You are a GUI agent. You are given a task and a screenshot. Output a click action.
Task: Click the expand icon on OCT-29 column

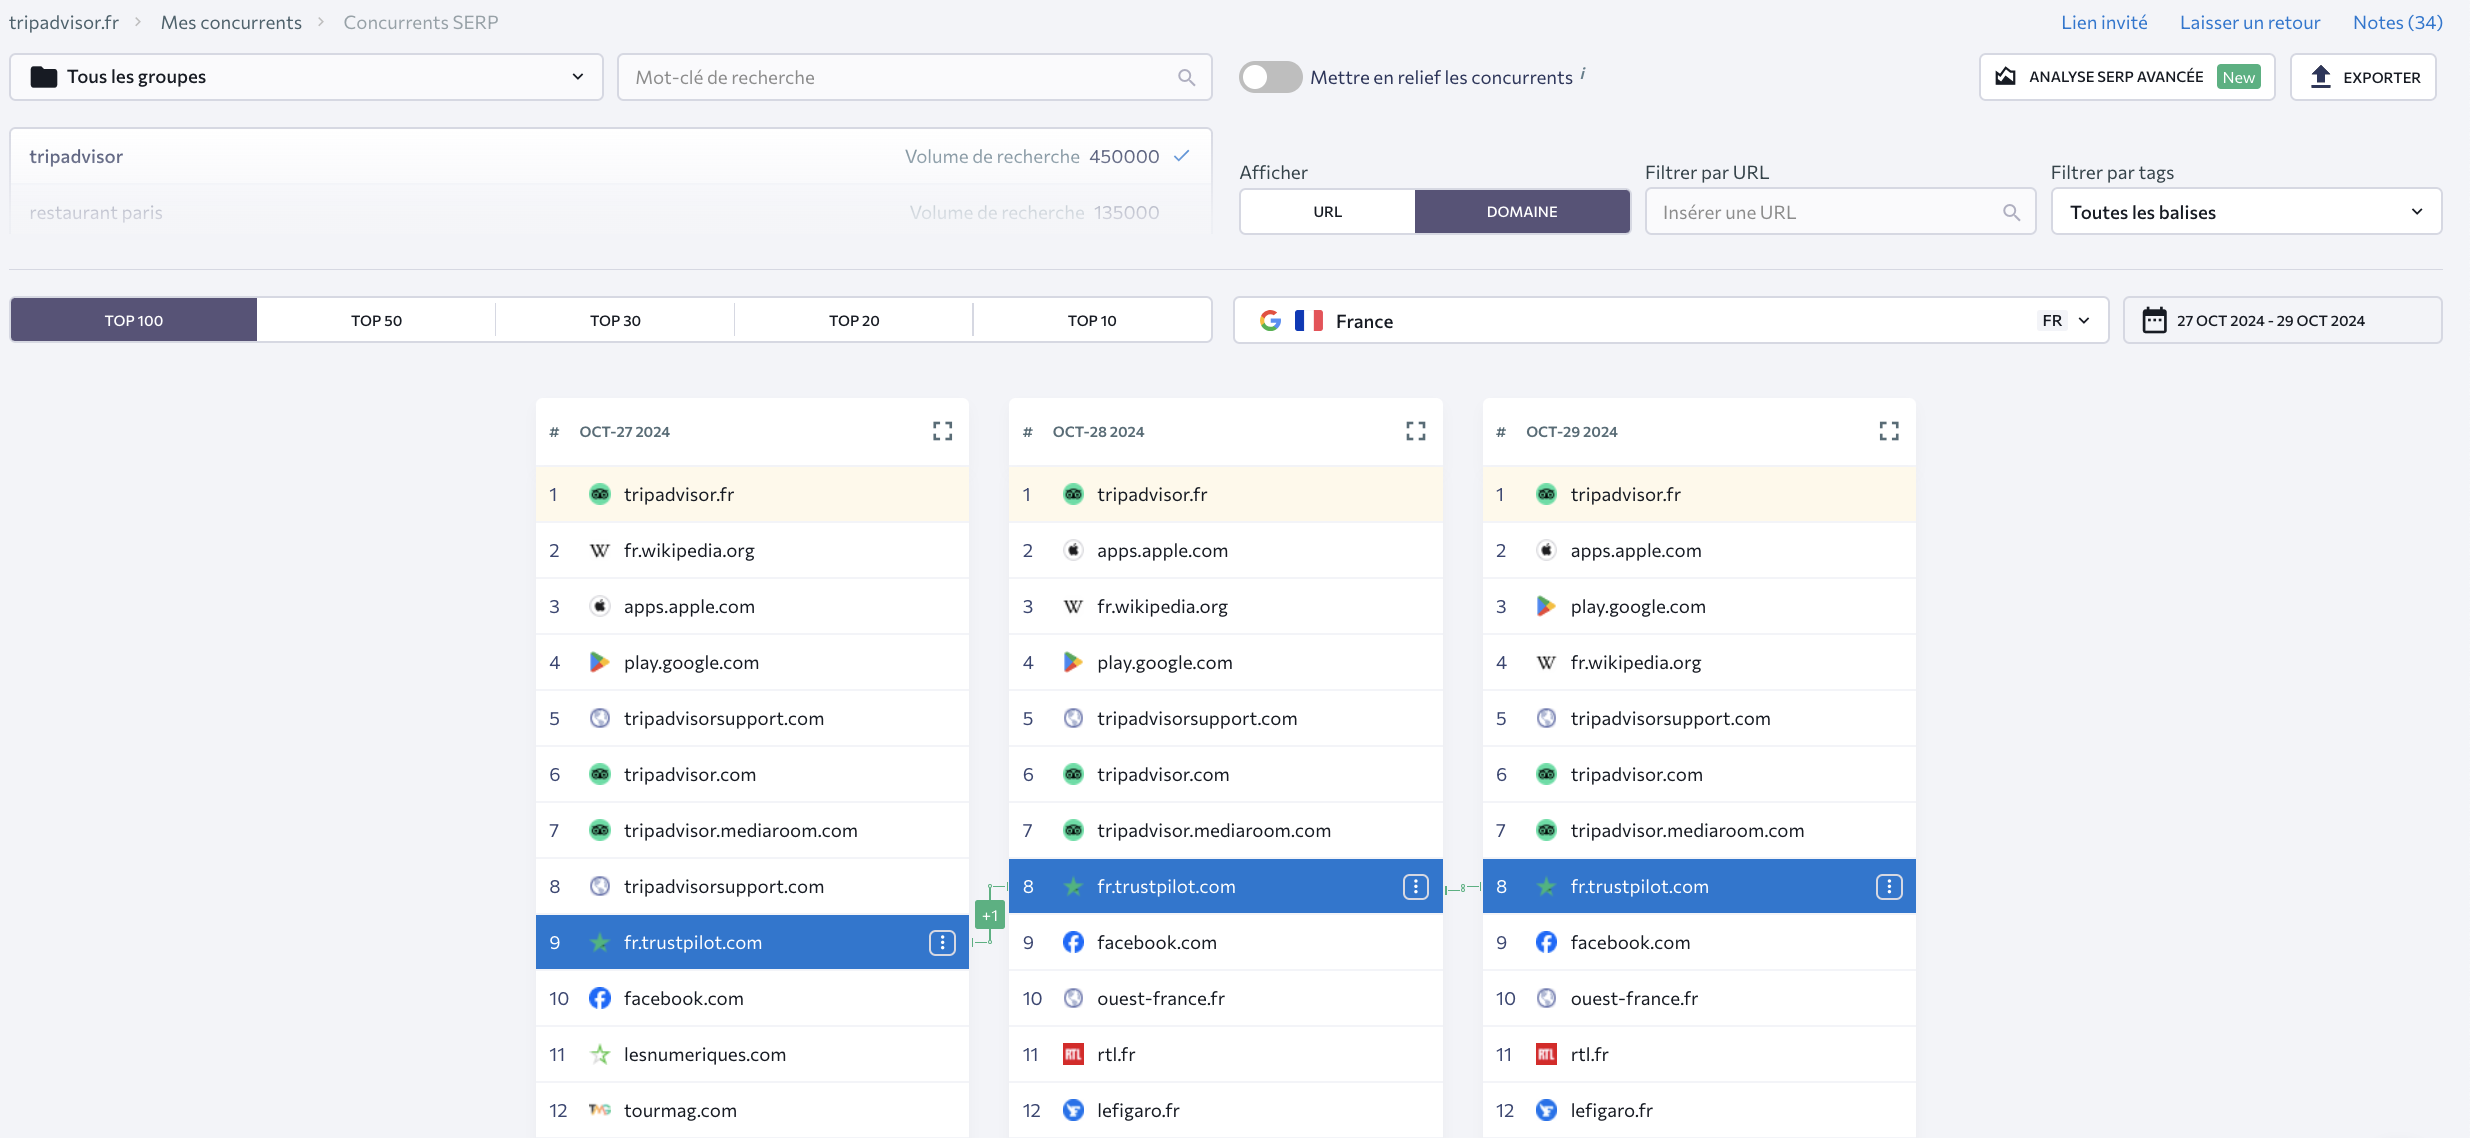(x=1889, y=432)
